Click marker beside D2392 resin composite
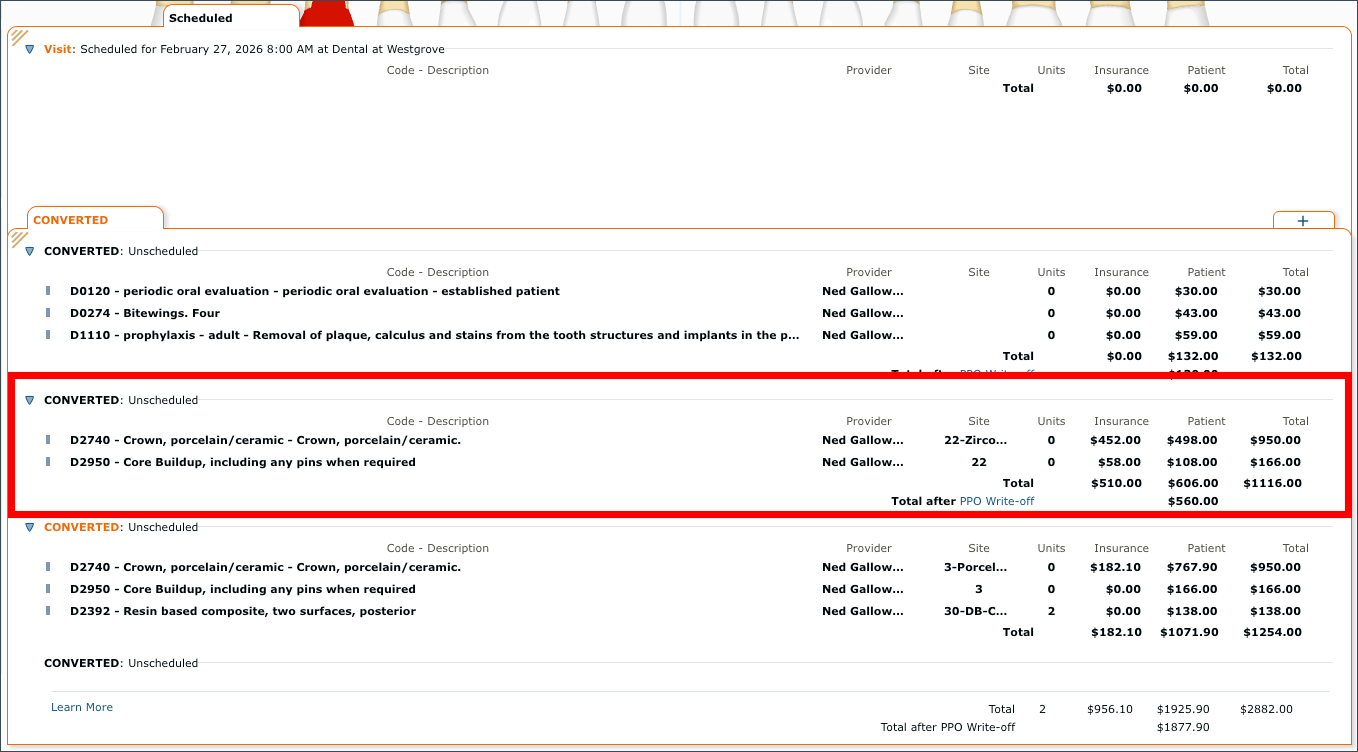The image size is (1358, 752). point(47,611)
